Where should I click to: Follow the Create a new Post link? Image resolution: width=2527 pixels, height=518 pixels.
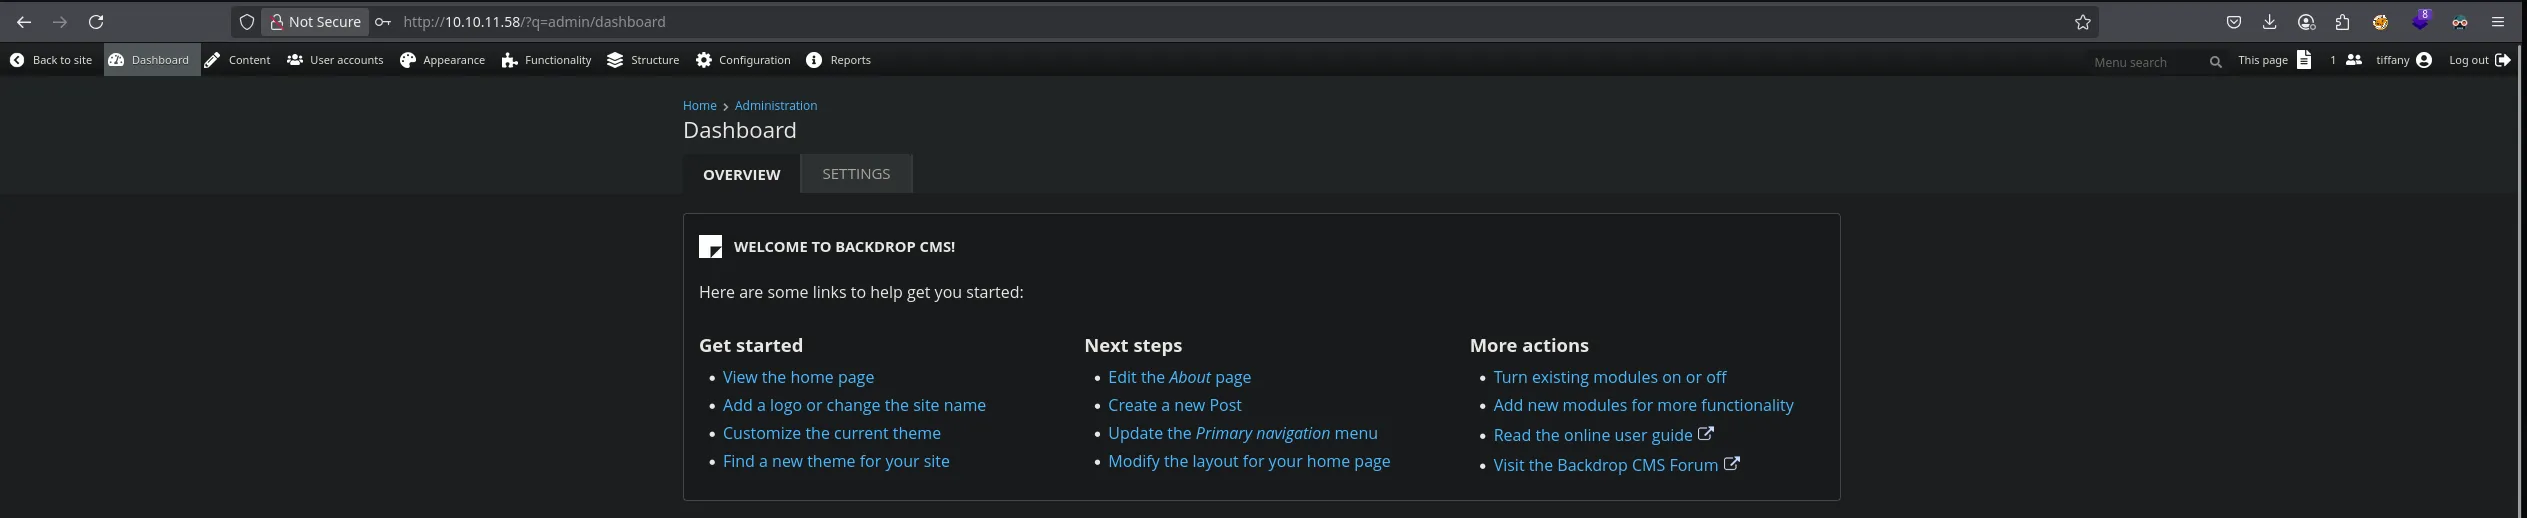tap(1174, 405)
